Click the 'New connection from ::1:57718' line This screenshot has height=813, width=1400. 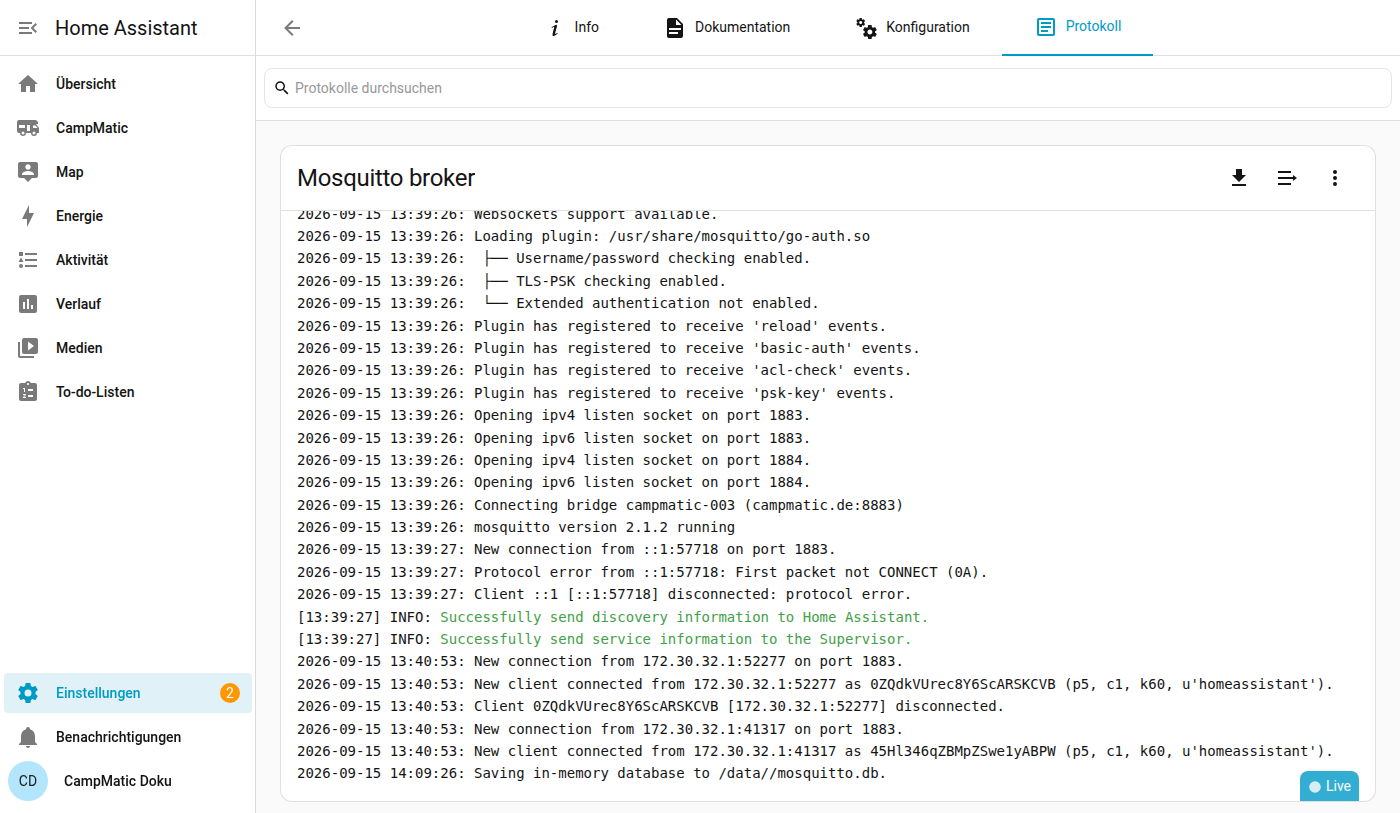[566, 549]
